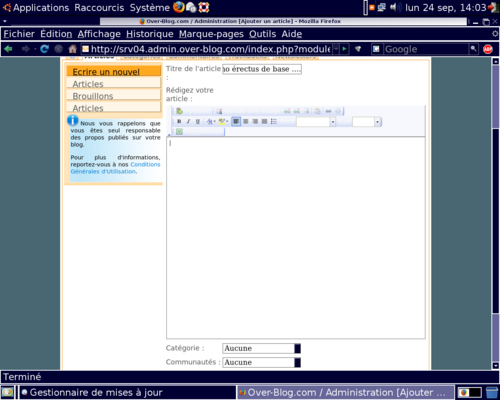Launch Firefox from the top panel

[x=179, y=7]
